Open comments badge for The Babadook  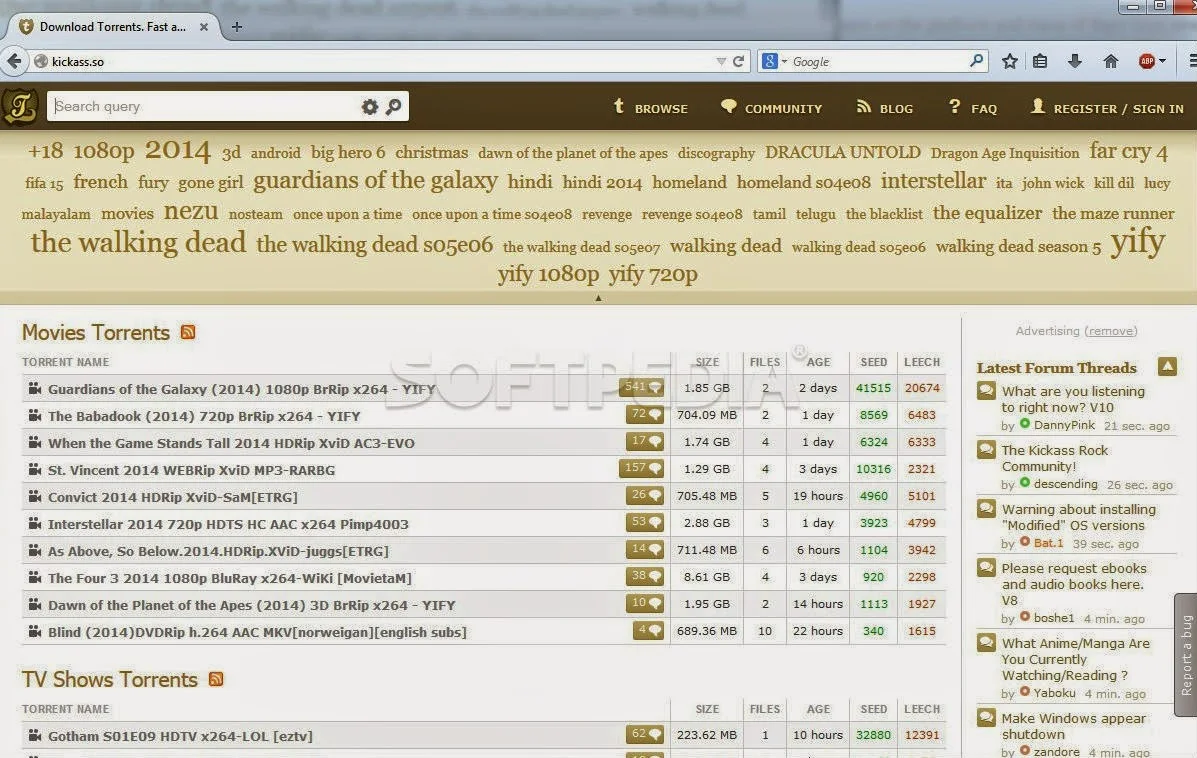[x=645, y=414]
